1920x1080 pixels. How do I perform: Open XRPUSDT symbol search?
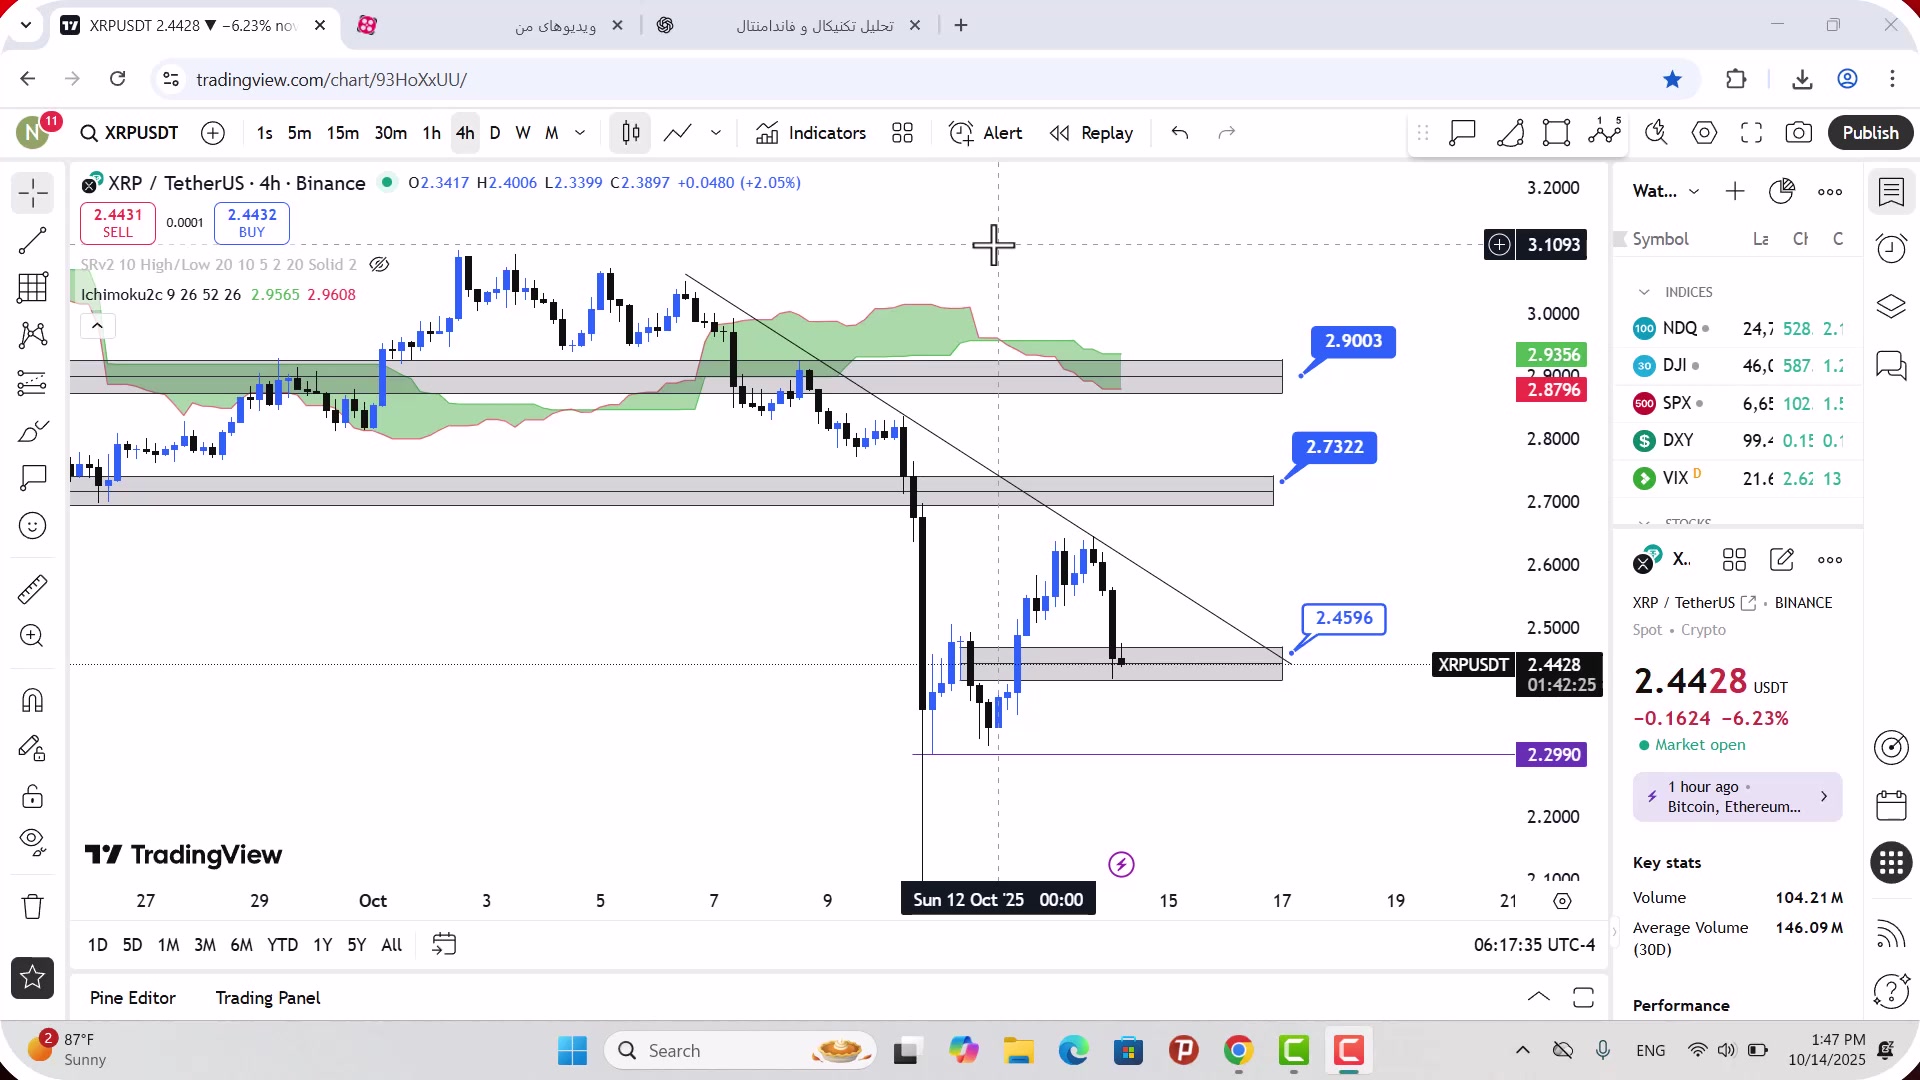coord(130,133)
